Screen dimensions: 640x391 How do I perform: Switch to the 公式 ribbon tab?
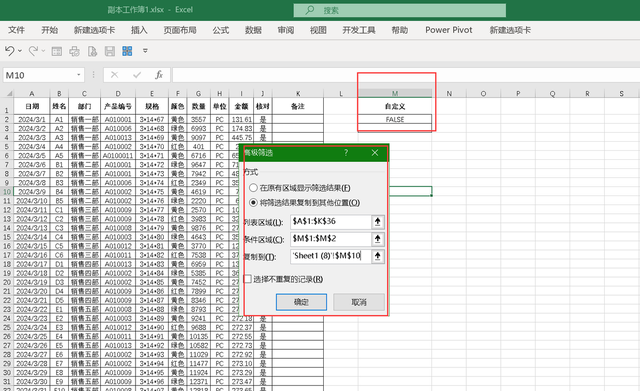pos(220,30)
